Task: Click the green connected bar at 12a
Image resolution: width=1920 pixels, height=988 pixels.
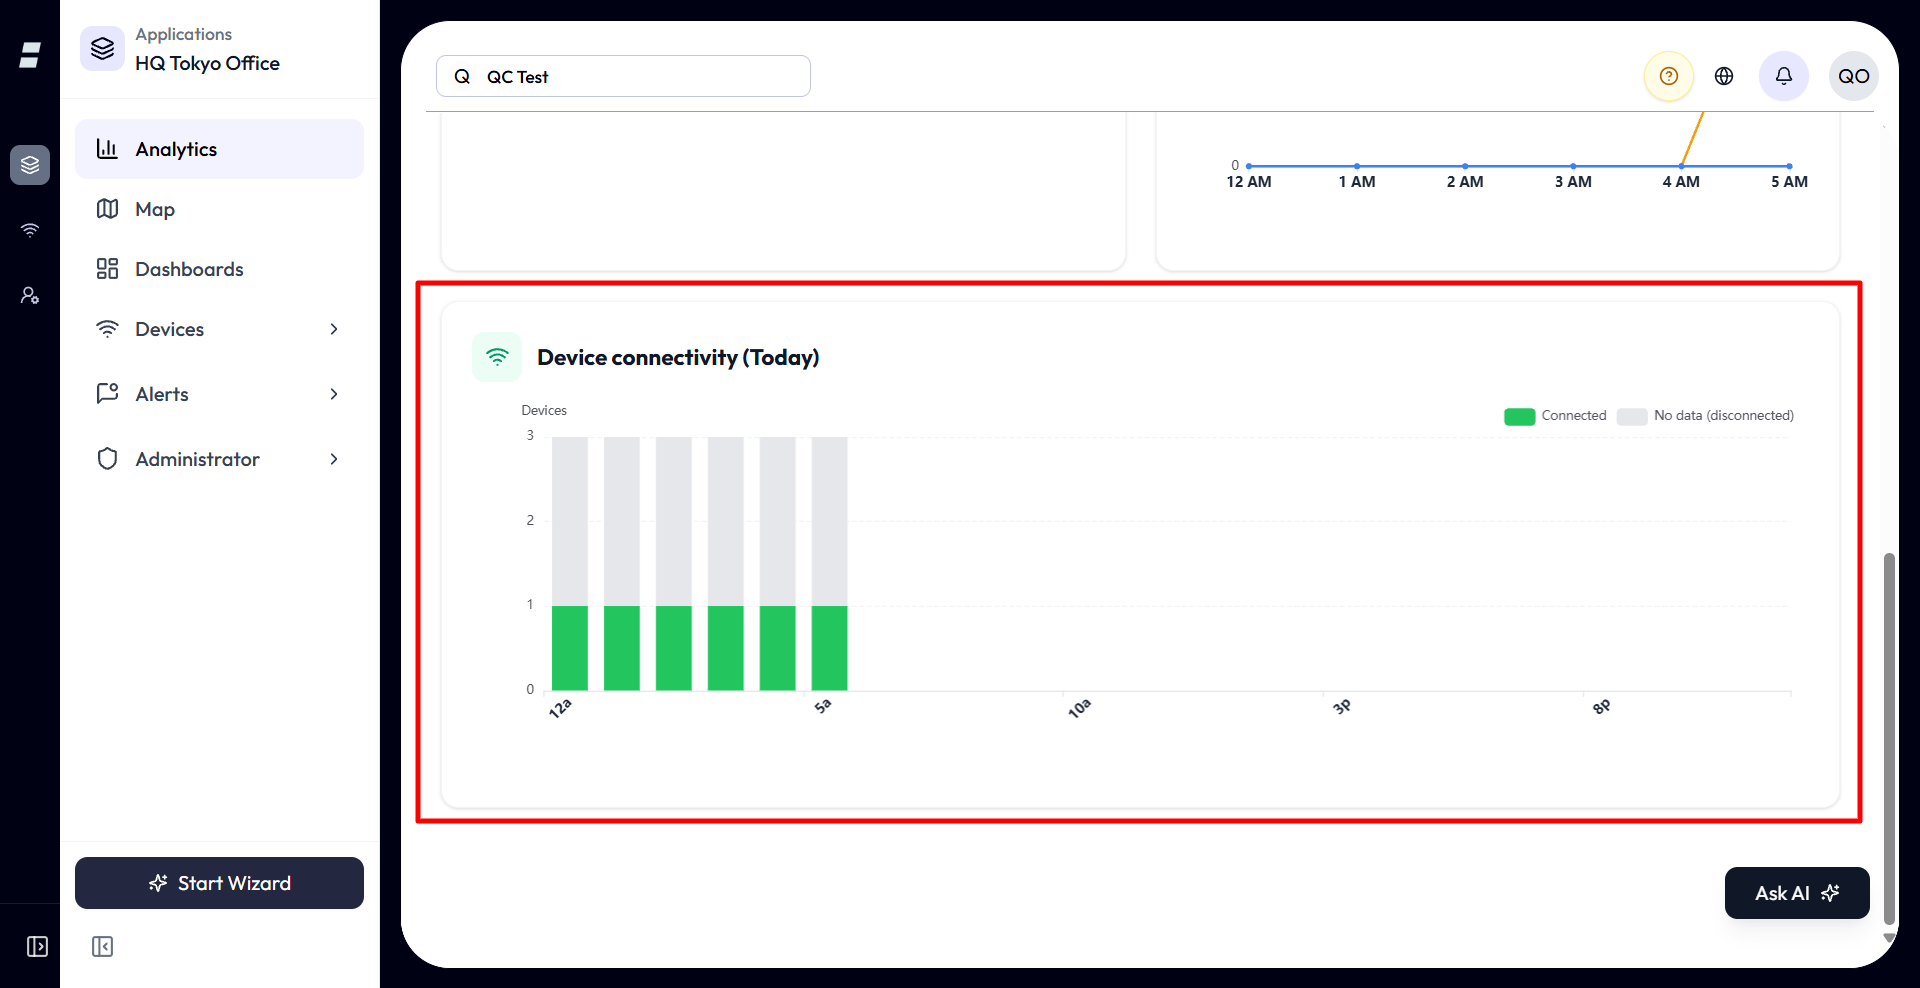Action: tap(570, 648)
